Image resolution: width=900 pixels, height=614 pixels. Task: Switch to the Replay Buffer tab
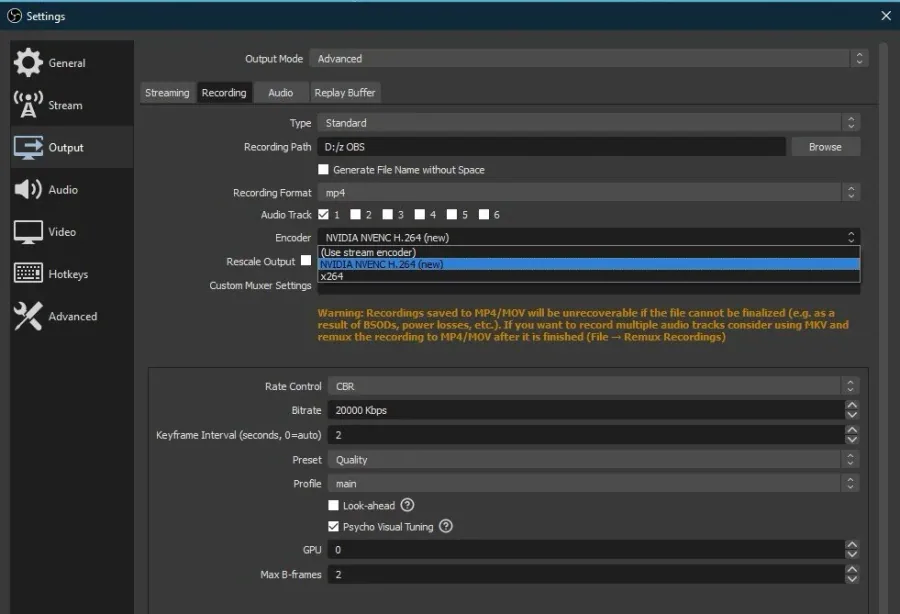(x=344, y=93)
